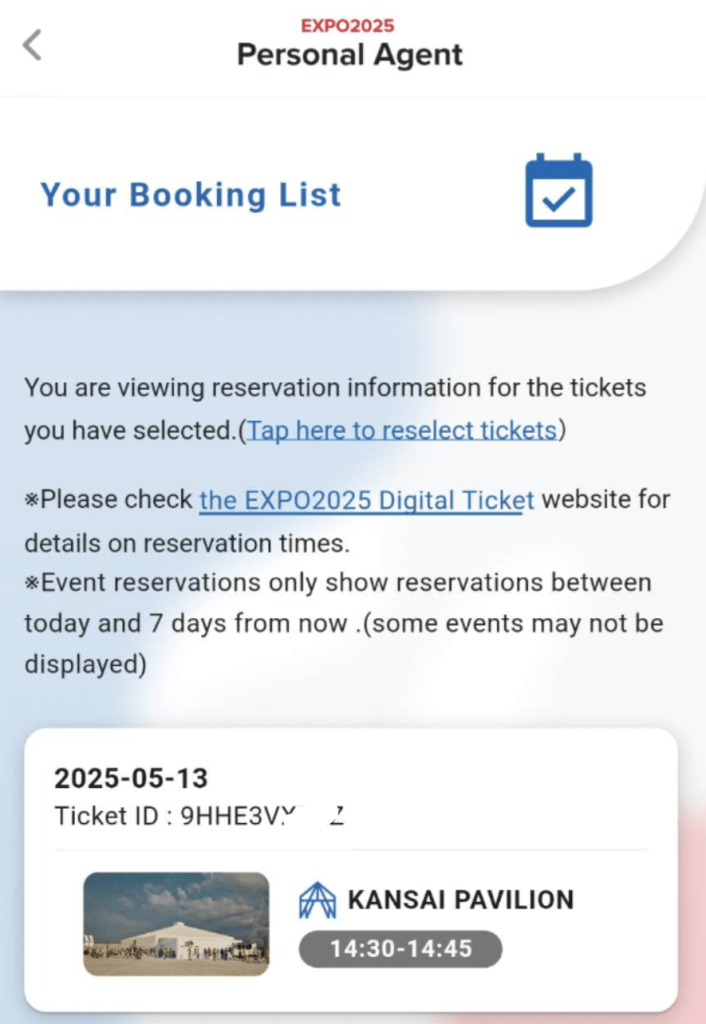Tap the 'Event reservations only show' notice
Image resolution: width=706 pixels, height=1024 pixels.
pos(340,582)
